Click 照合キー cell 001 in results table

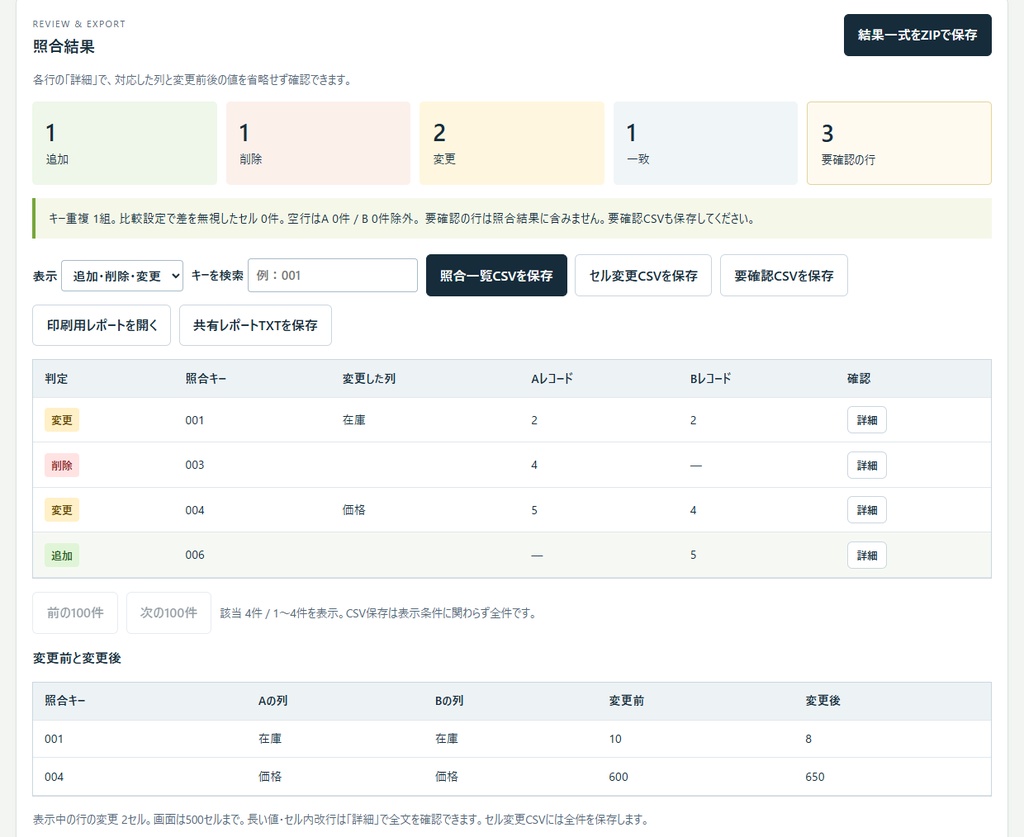[195, 420]
